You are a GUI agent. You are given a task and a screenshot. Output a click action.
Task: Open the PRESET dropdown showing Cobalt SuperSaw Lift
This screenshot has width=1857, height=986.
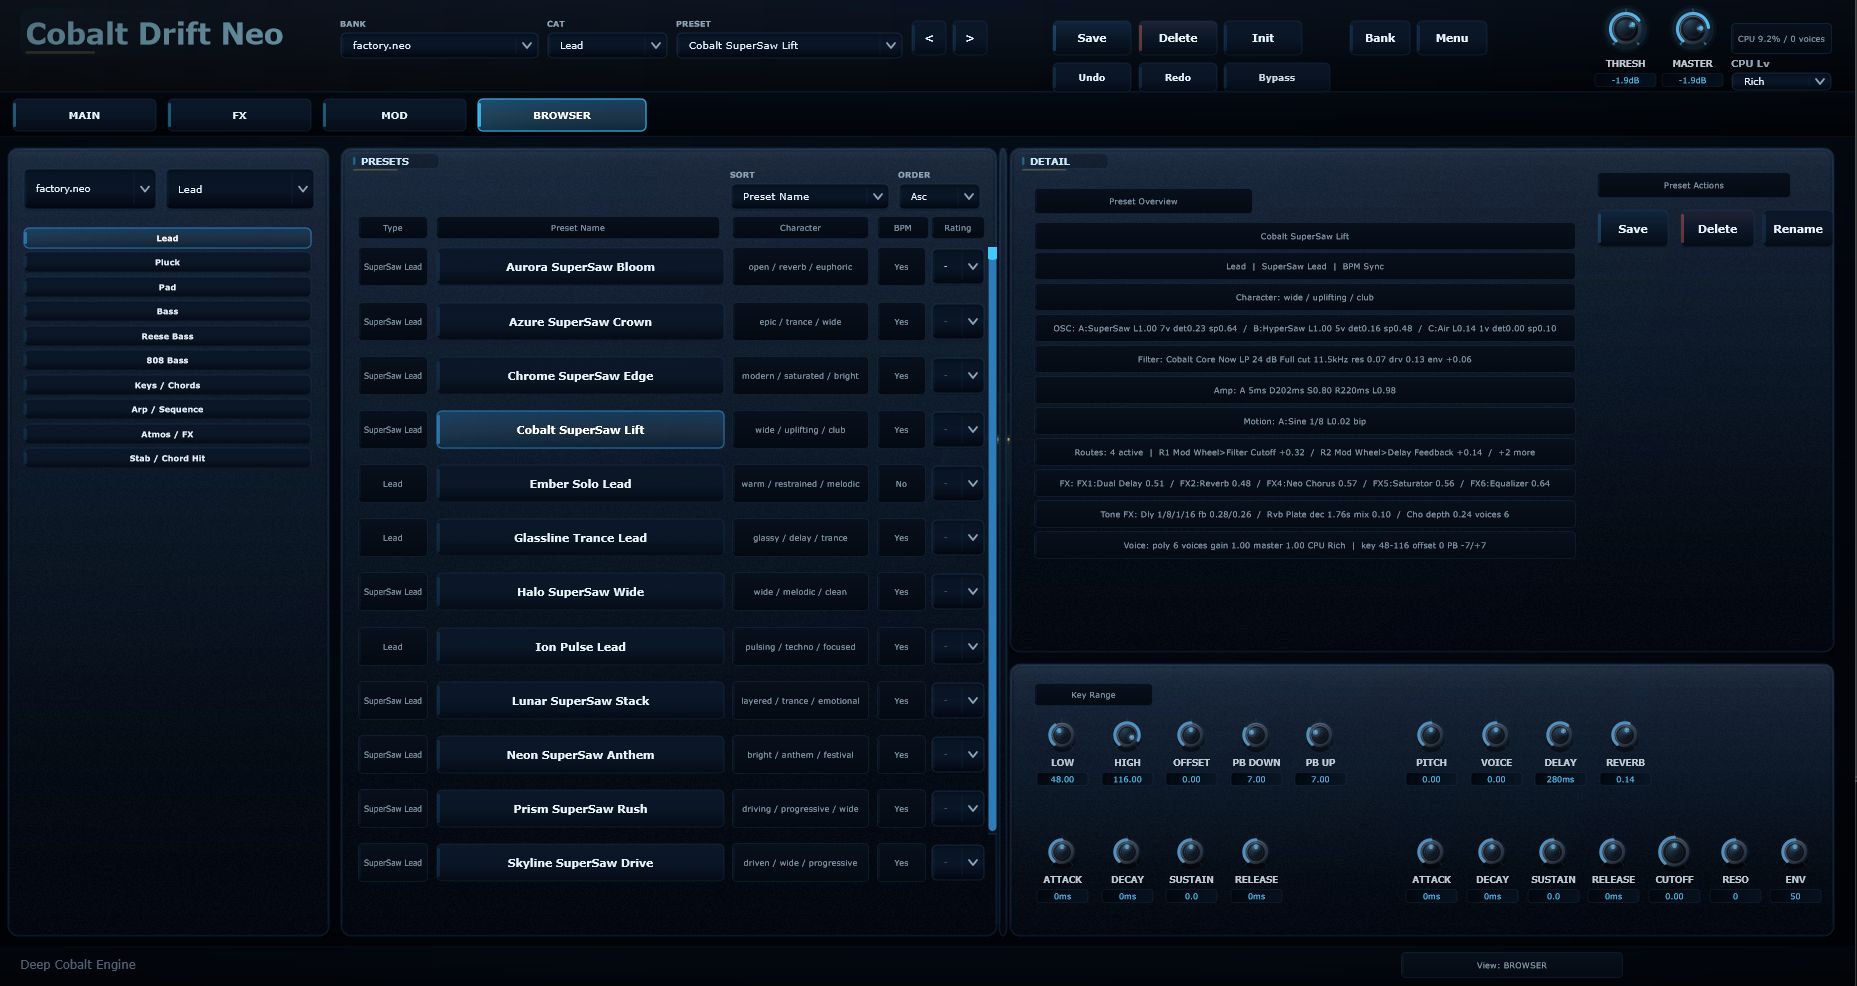click(789, 45)
